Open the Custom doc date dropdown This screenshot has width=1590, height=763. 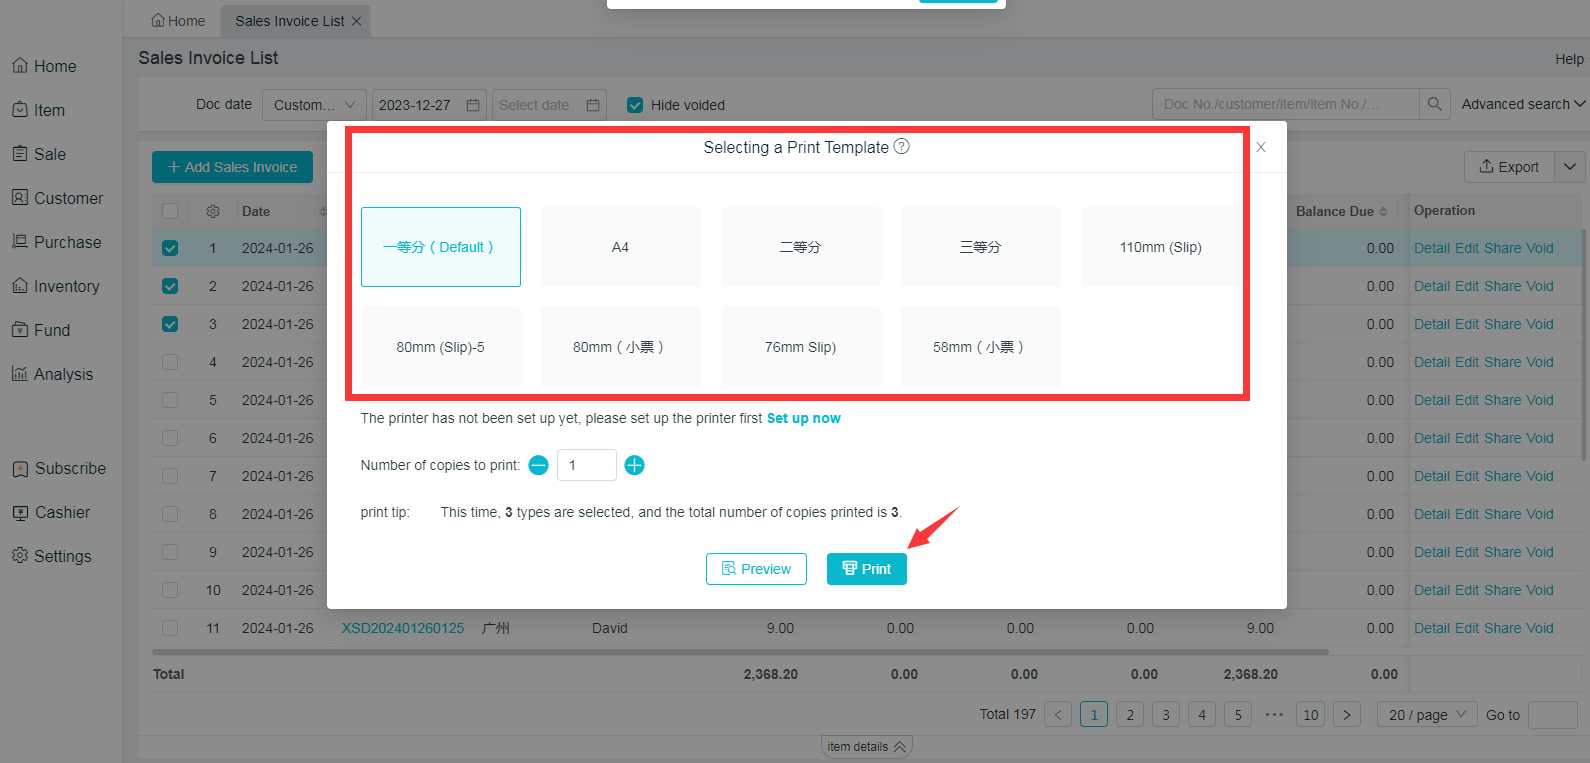(x=313, y=105)
